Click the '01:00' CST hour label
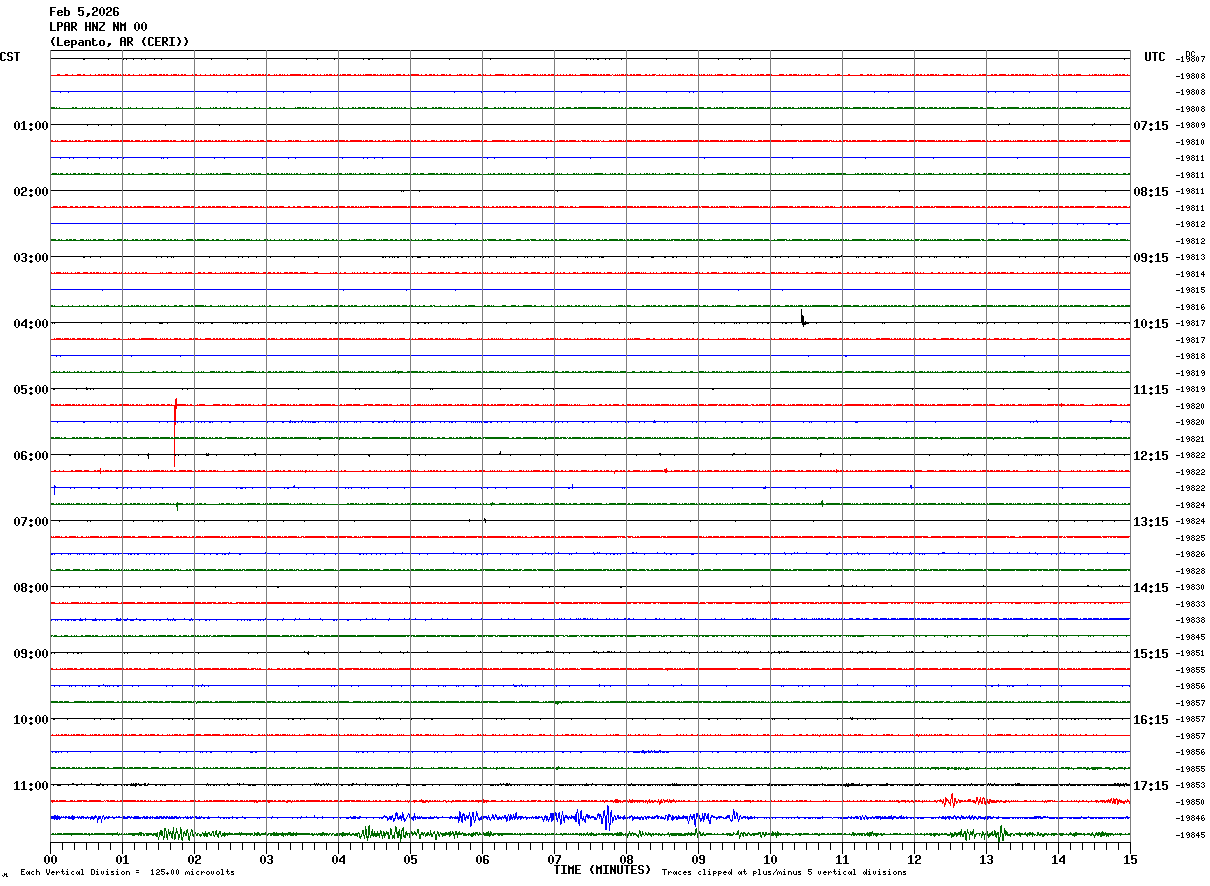 [x=31, y=126]
